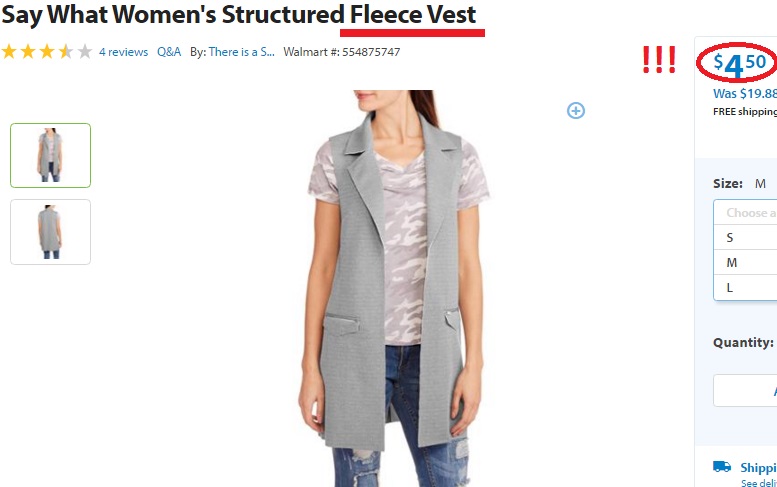Select the back view vest thumbnail

(51, 232)
